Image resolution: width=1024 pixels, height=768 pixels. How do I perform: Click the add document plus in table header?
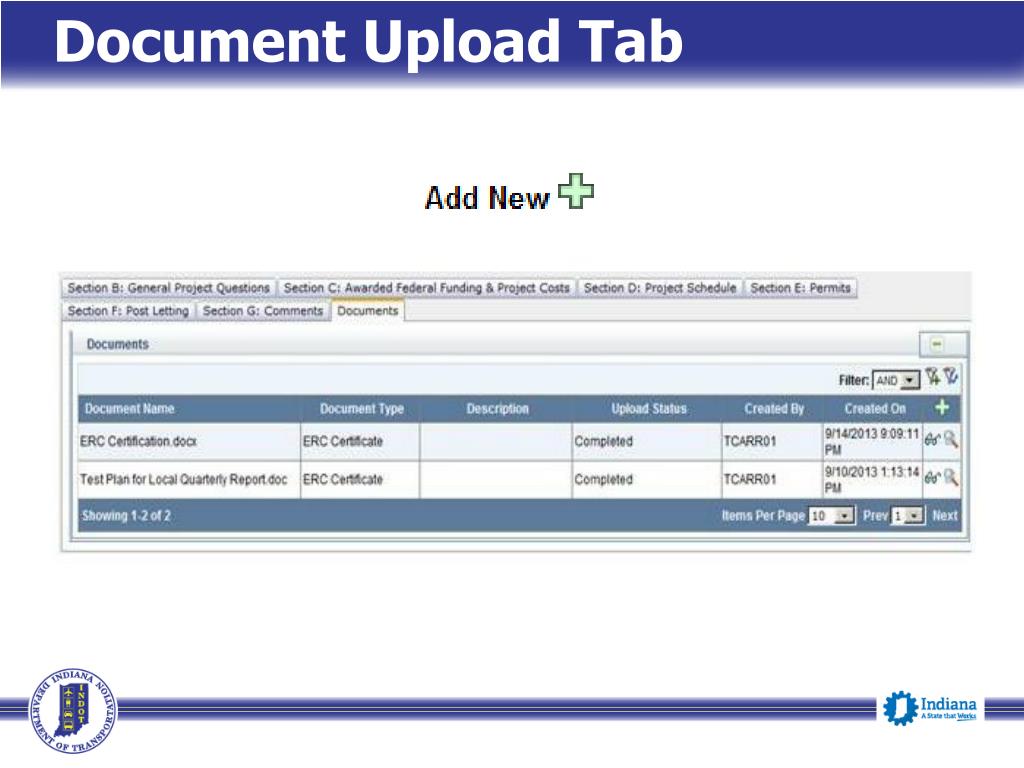pos(942,408)
